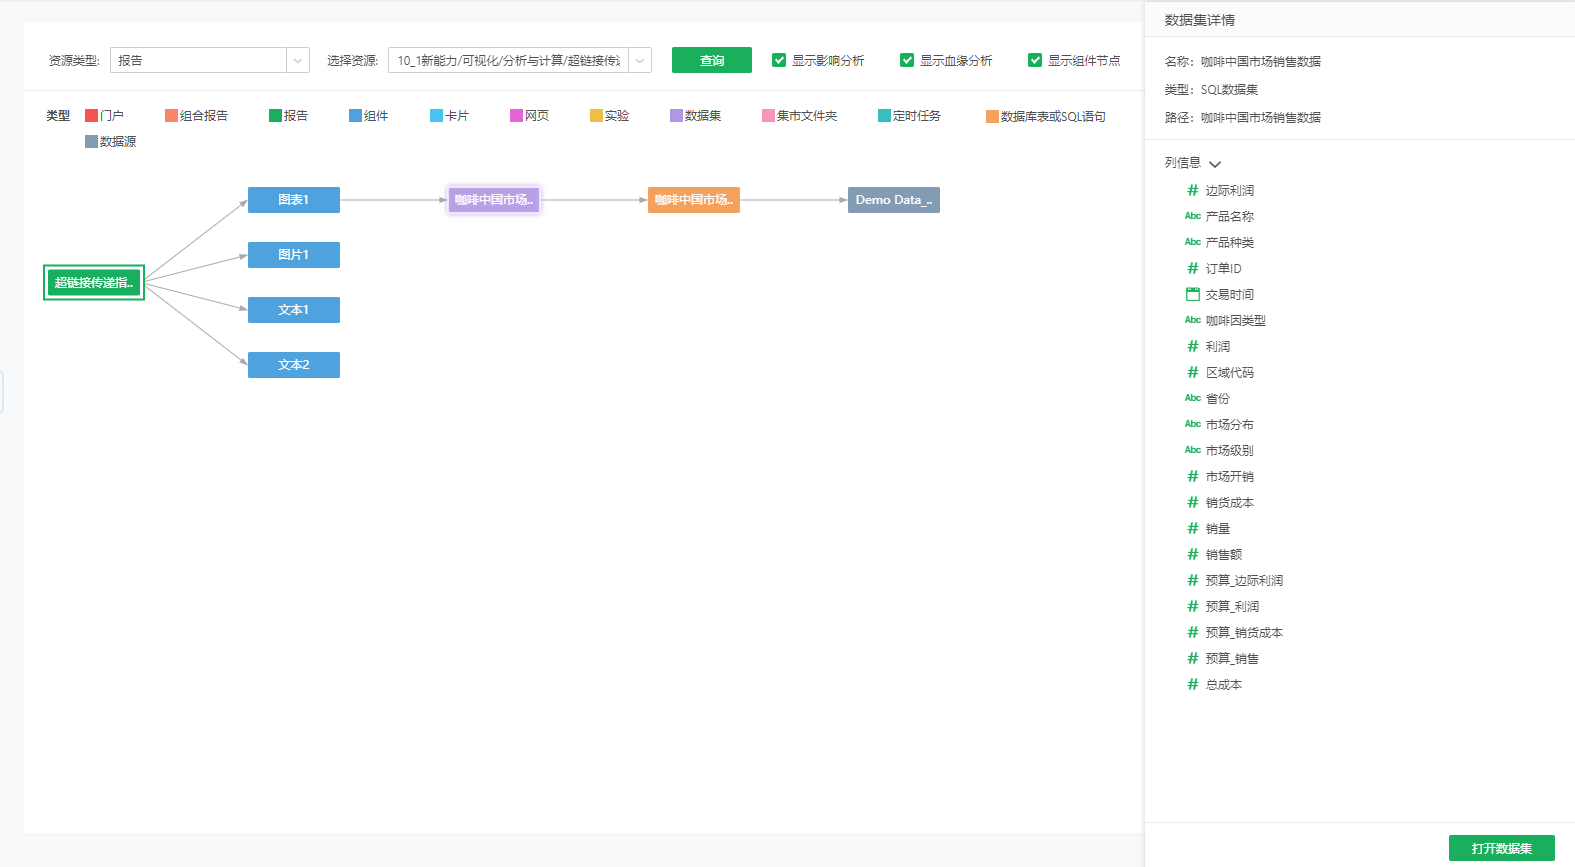Click the Abc icon beside 产品种类
The width and height of the screenshot is (1575, 867).
[x=1192, y=242]
